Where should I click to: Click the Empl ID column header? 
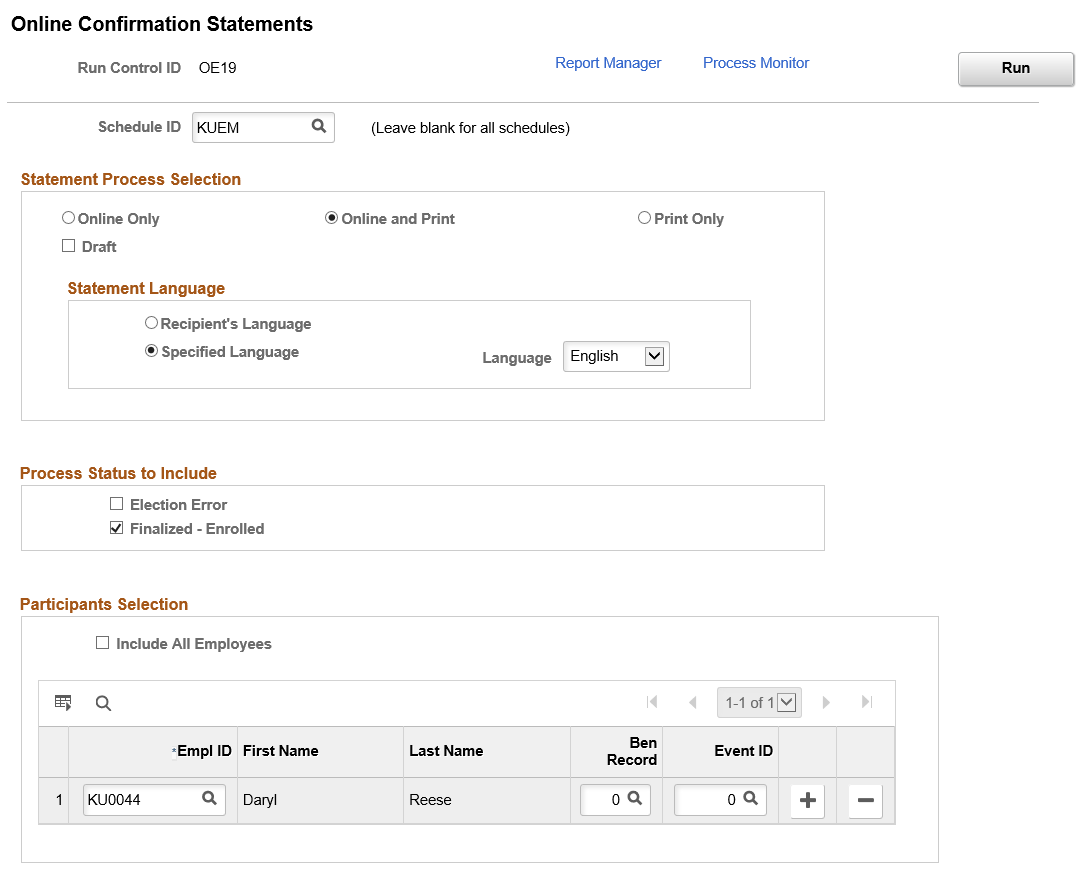point(204,751)
